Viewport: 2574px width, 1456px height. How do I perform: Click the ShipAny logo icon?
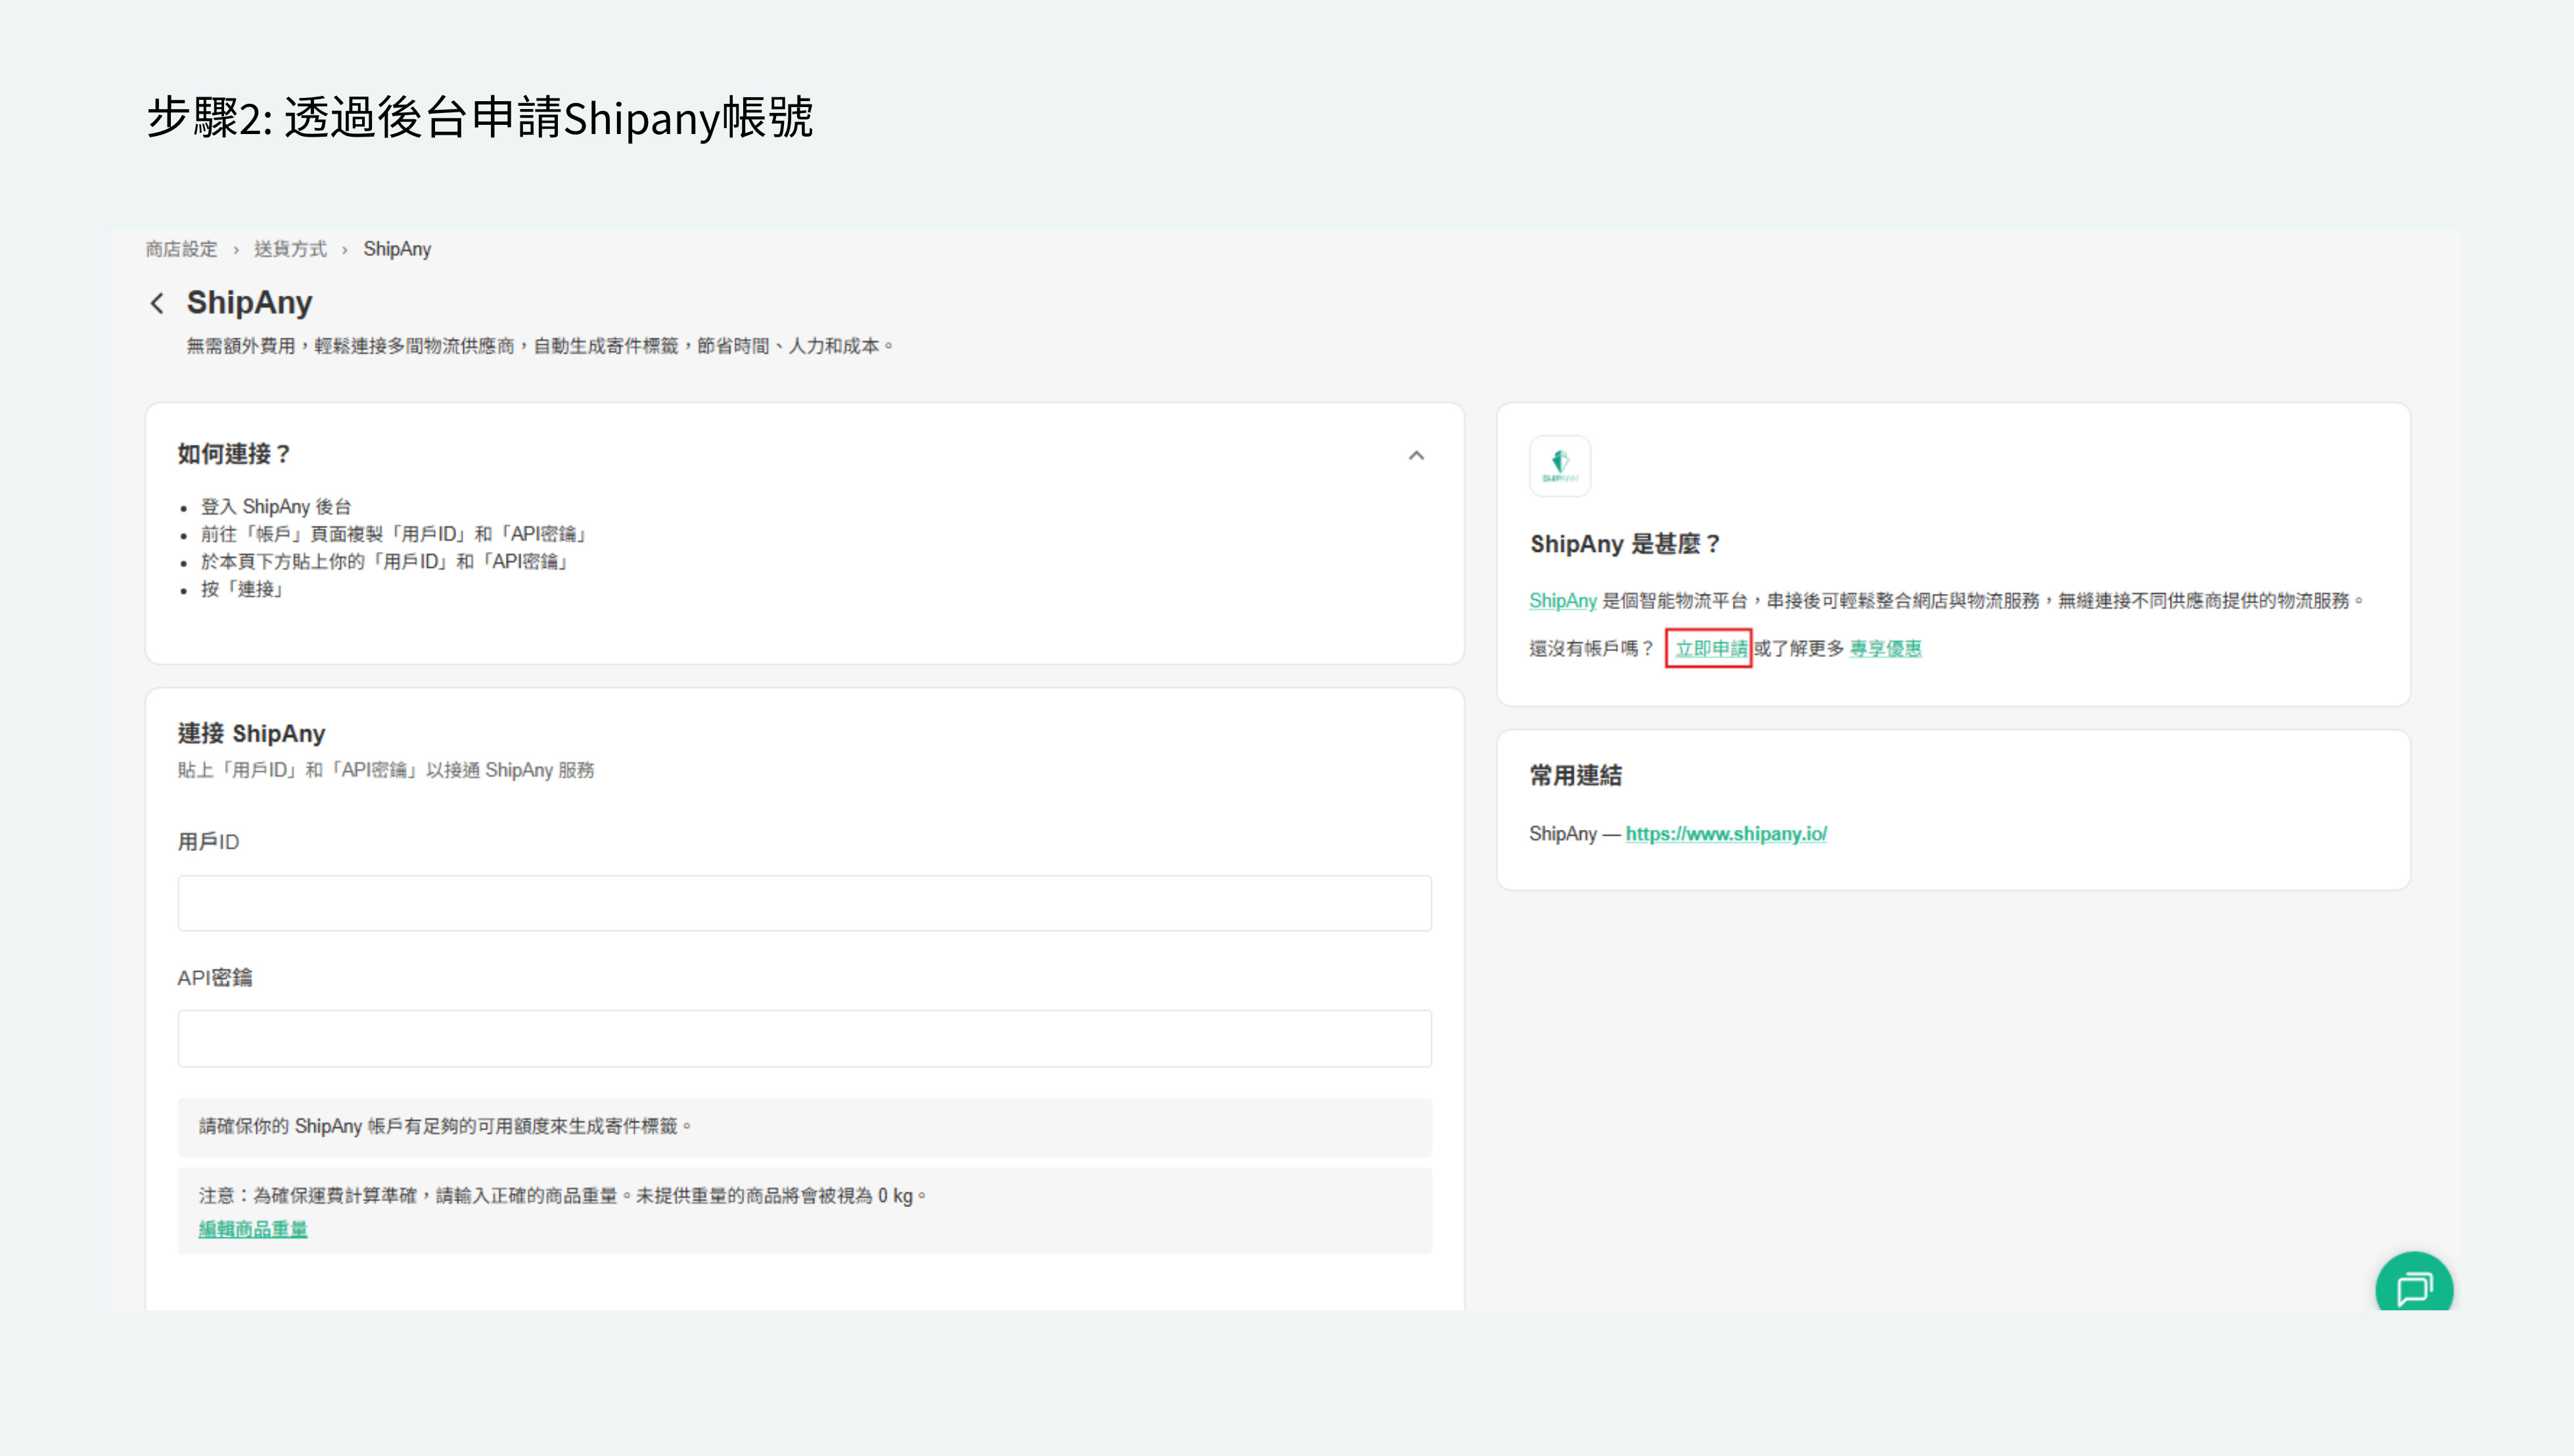[1559, 466]
